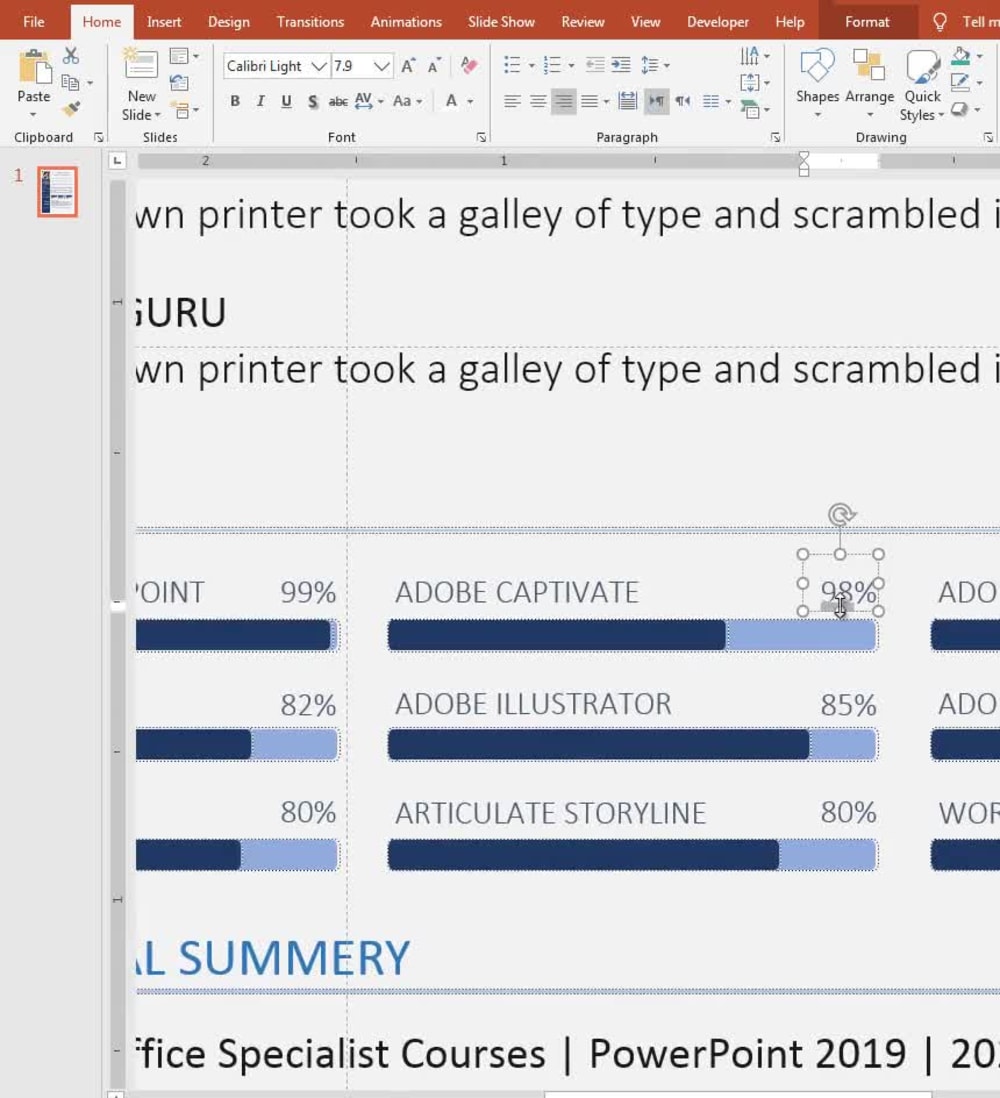
Task: Set left-to-right text direction
Action: pyautogui.click(x=657, y=102)
